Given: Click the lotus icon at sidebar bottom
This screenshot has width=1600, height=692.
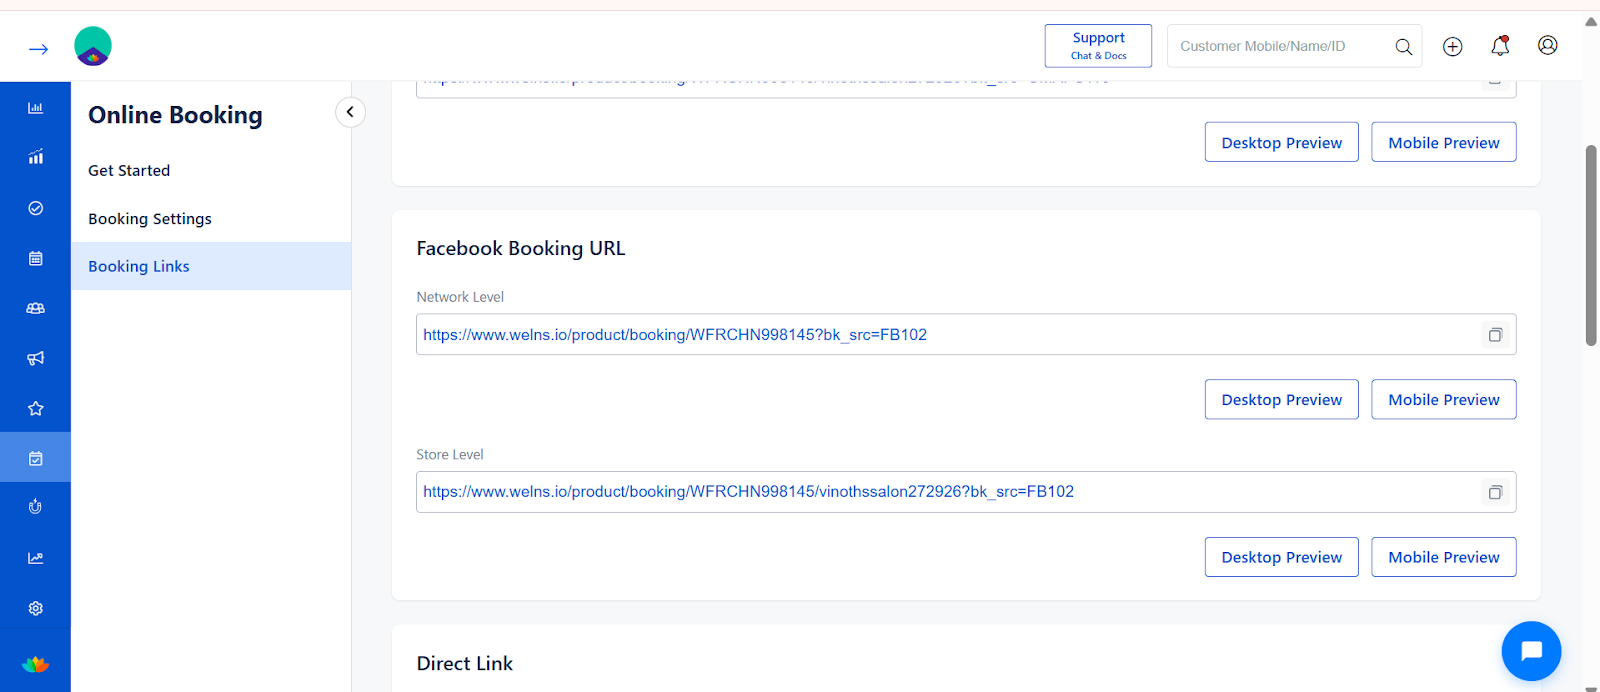Looking at the screenshot, I should 35,664.
